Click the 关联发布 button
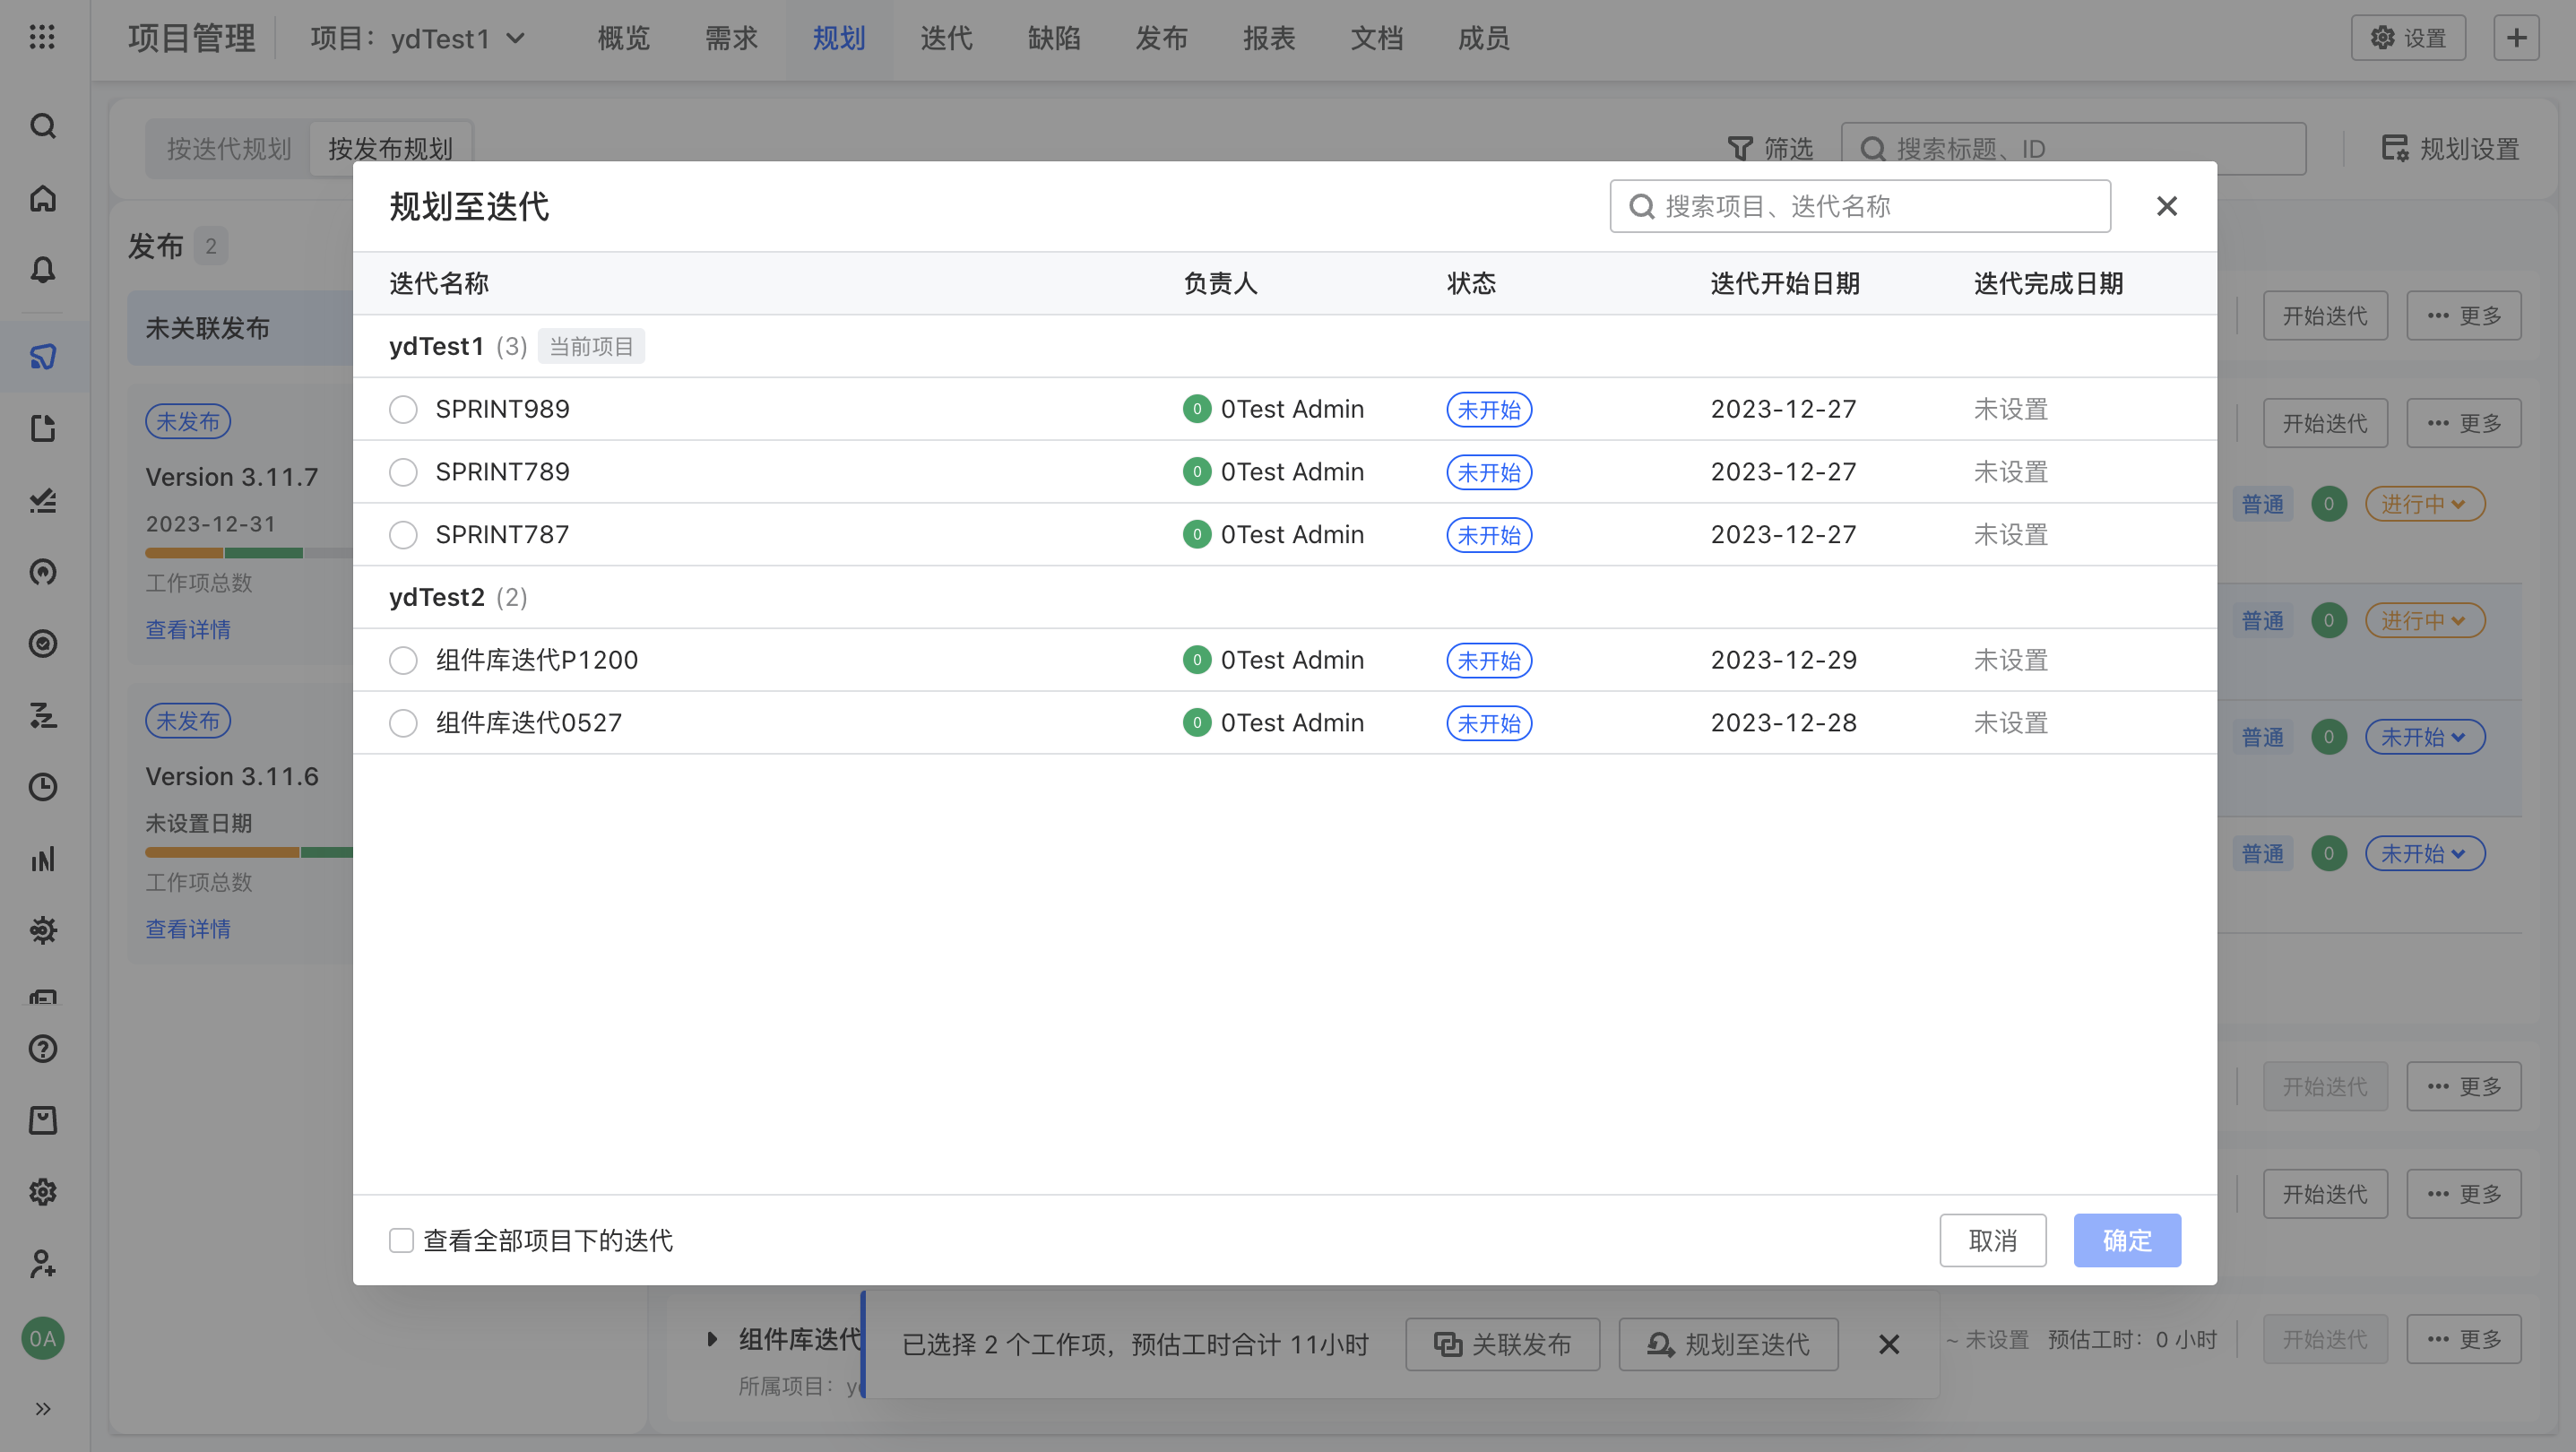The width and height of the screenshot is (2576, 1452). click(1502, 1345)
